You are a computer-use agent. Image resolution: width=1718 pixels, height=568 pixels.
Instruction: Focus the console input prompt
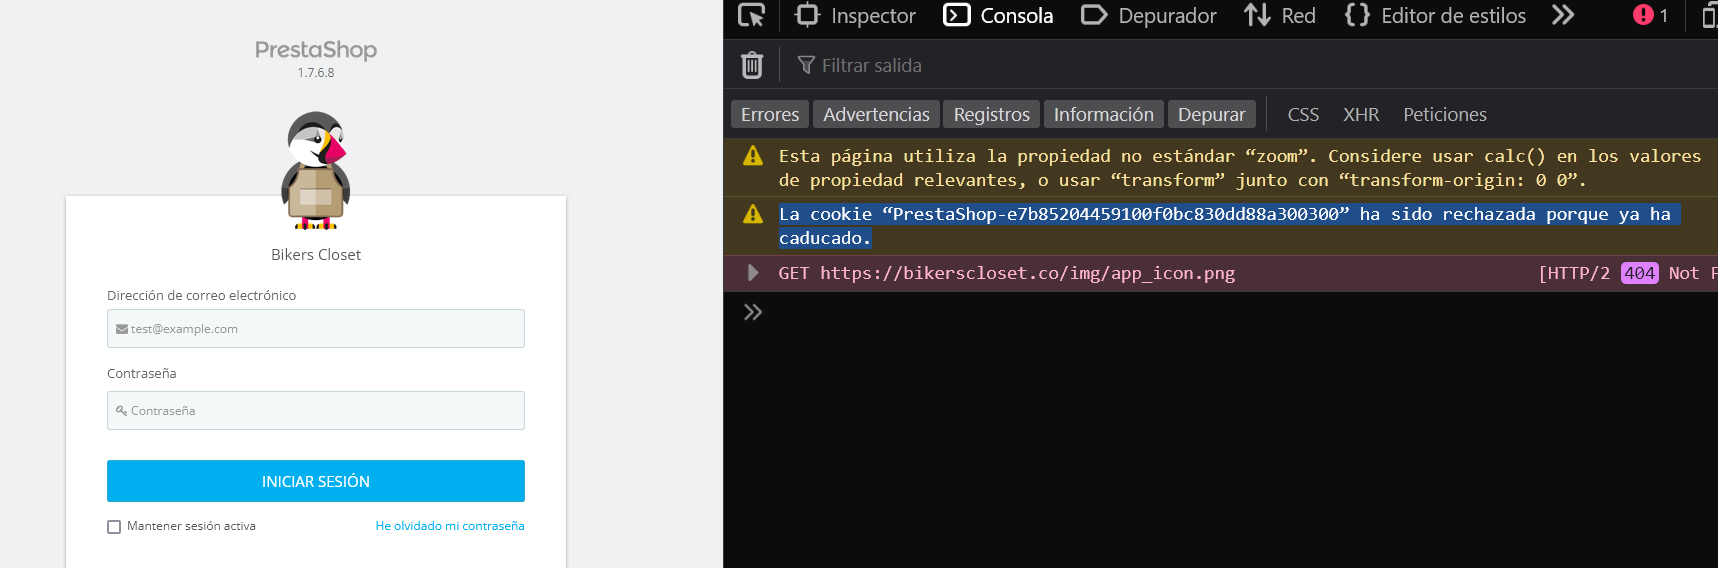point(1240,312)
